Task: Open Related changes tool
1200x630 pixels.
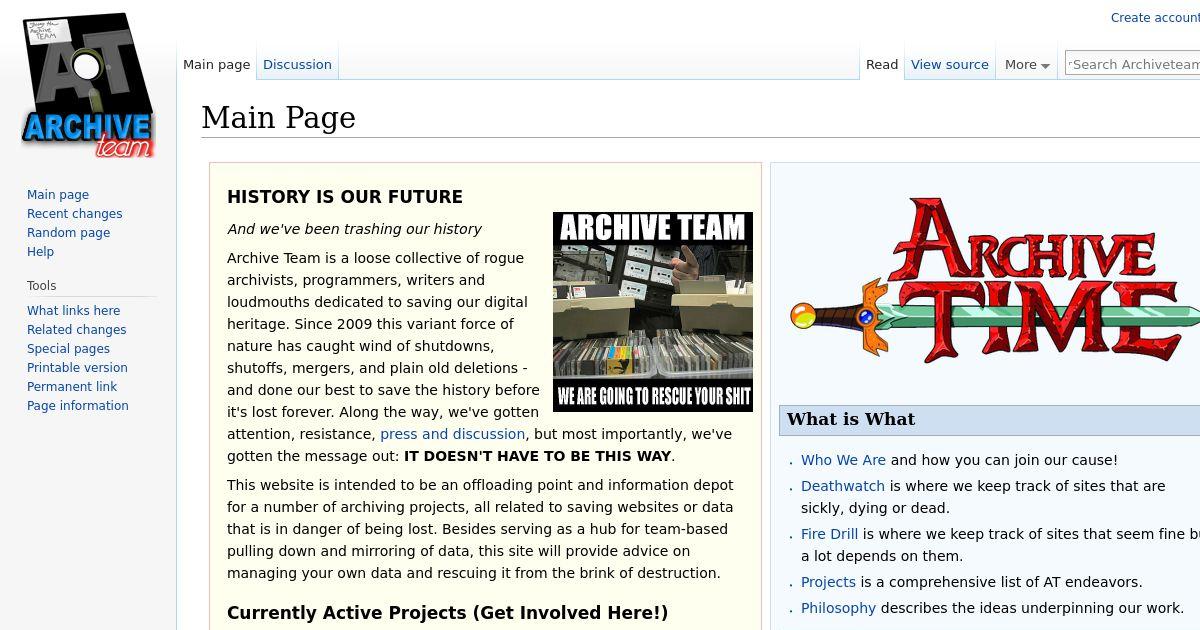Action: (77, 330)
